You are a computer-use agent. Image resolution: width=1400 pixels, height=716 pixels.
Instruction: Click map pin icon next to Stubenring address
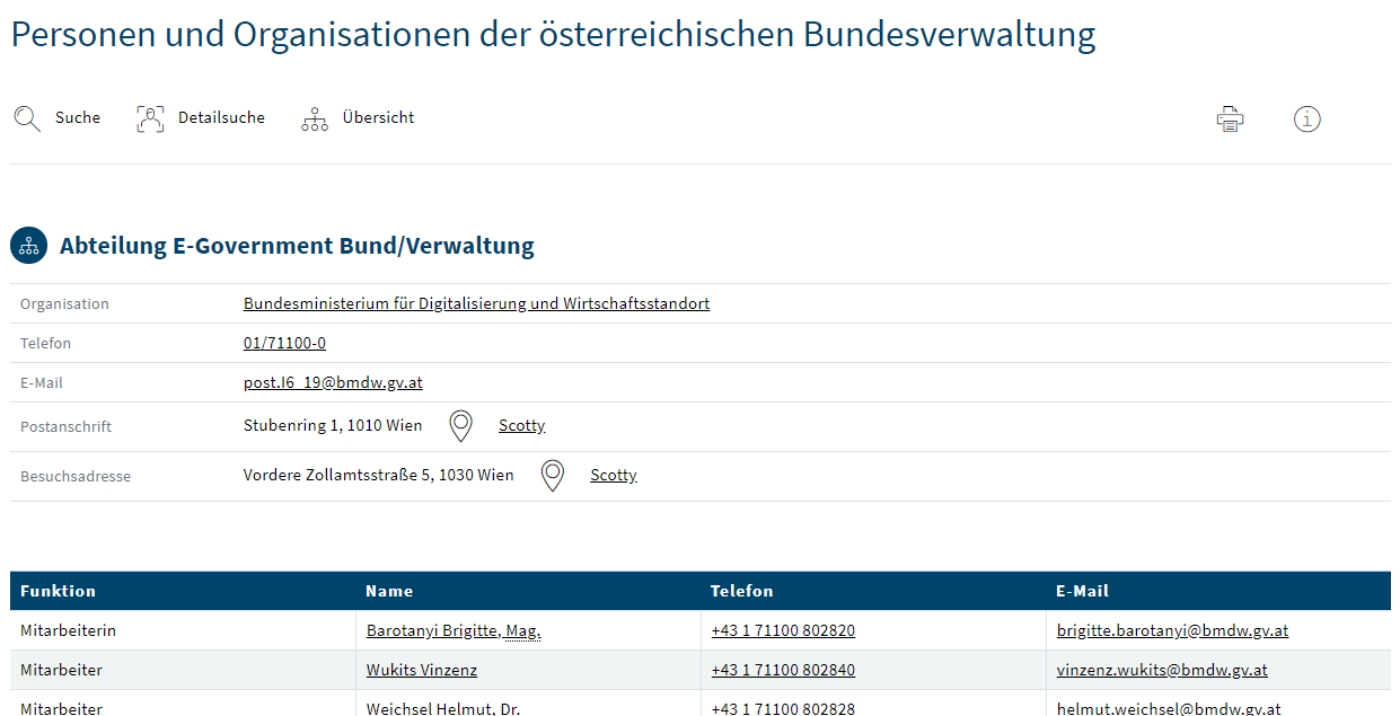[460, 426]
